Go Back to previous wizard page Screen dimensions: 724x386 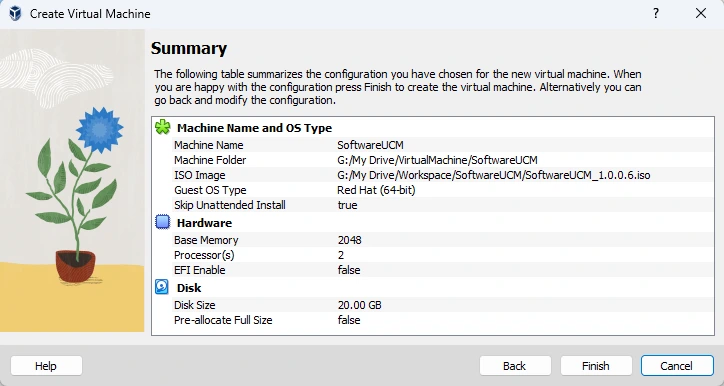click(515, 366)
